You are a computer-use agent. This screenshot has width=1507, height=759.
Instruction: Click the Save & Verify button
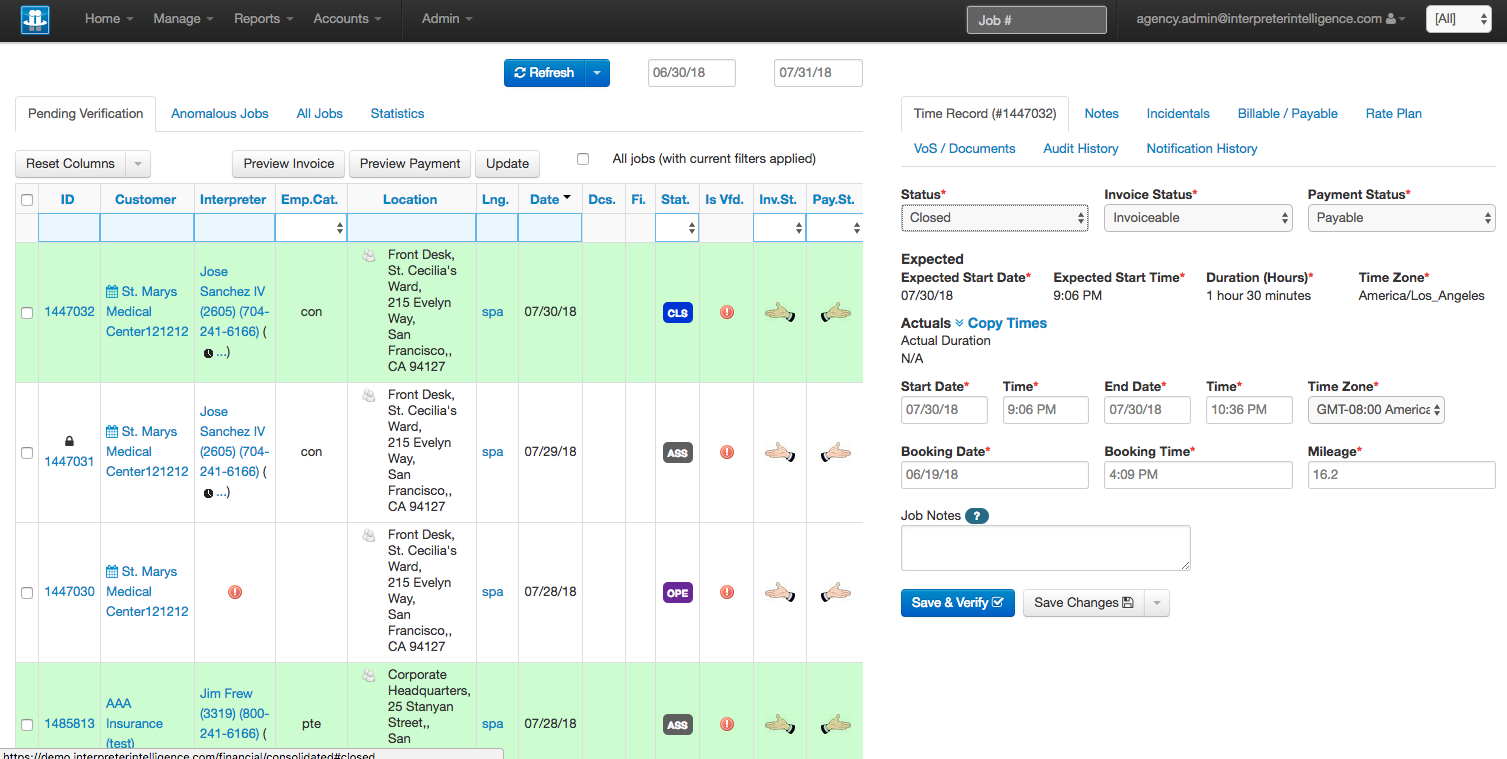[x=958, y=603]
